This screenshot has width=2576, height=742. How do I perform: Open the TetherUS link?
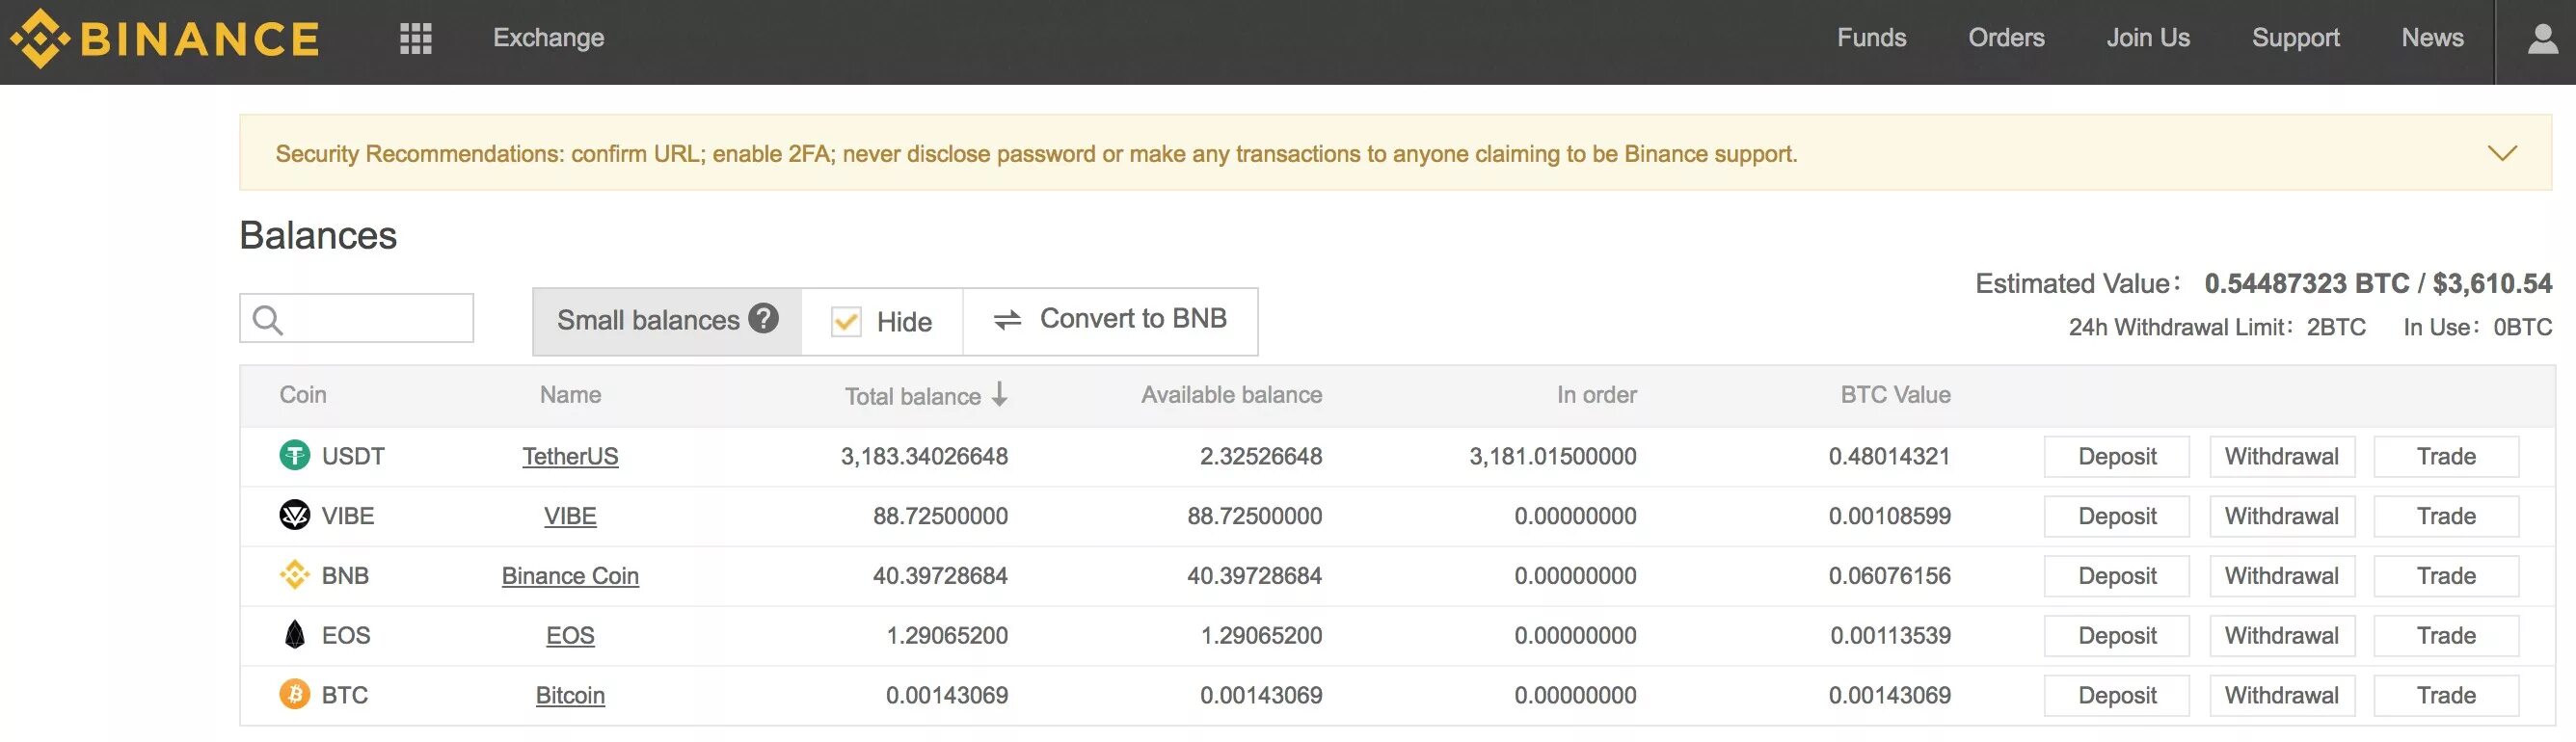pyautogui.click(x=570, y=457)
